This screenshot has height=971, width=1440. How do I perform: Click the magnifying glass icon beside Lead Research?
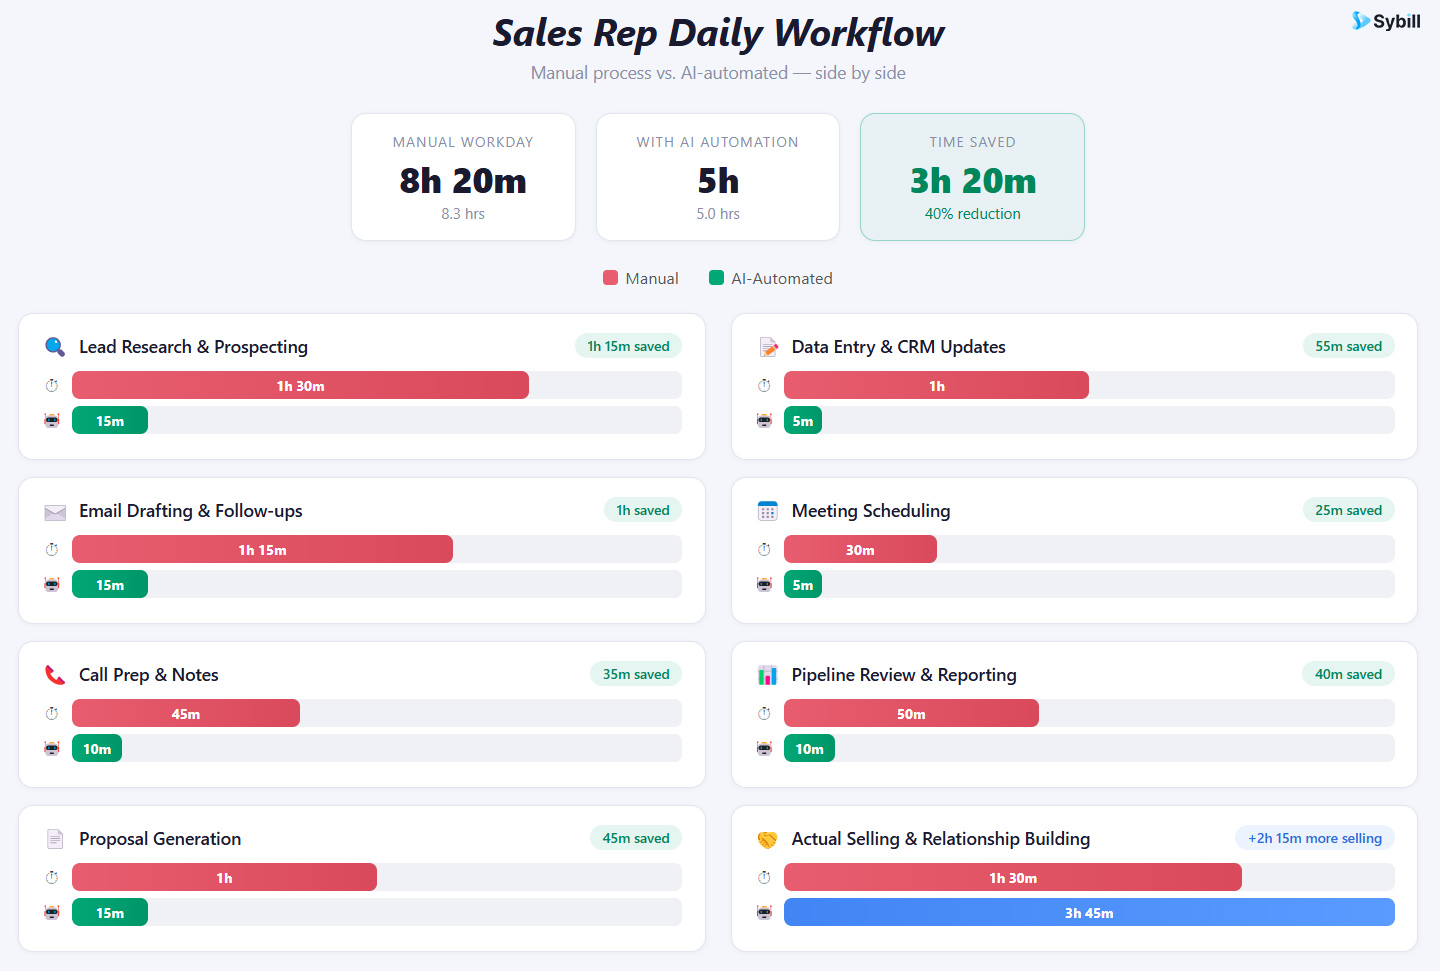point(55,347)
